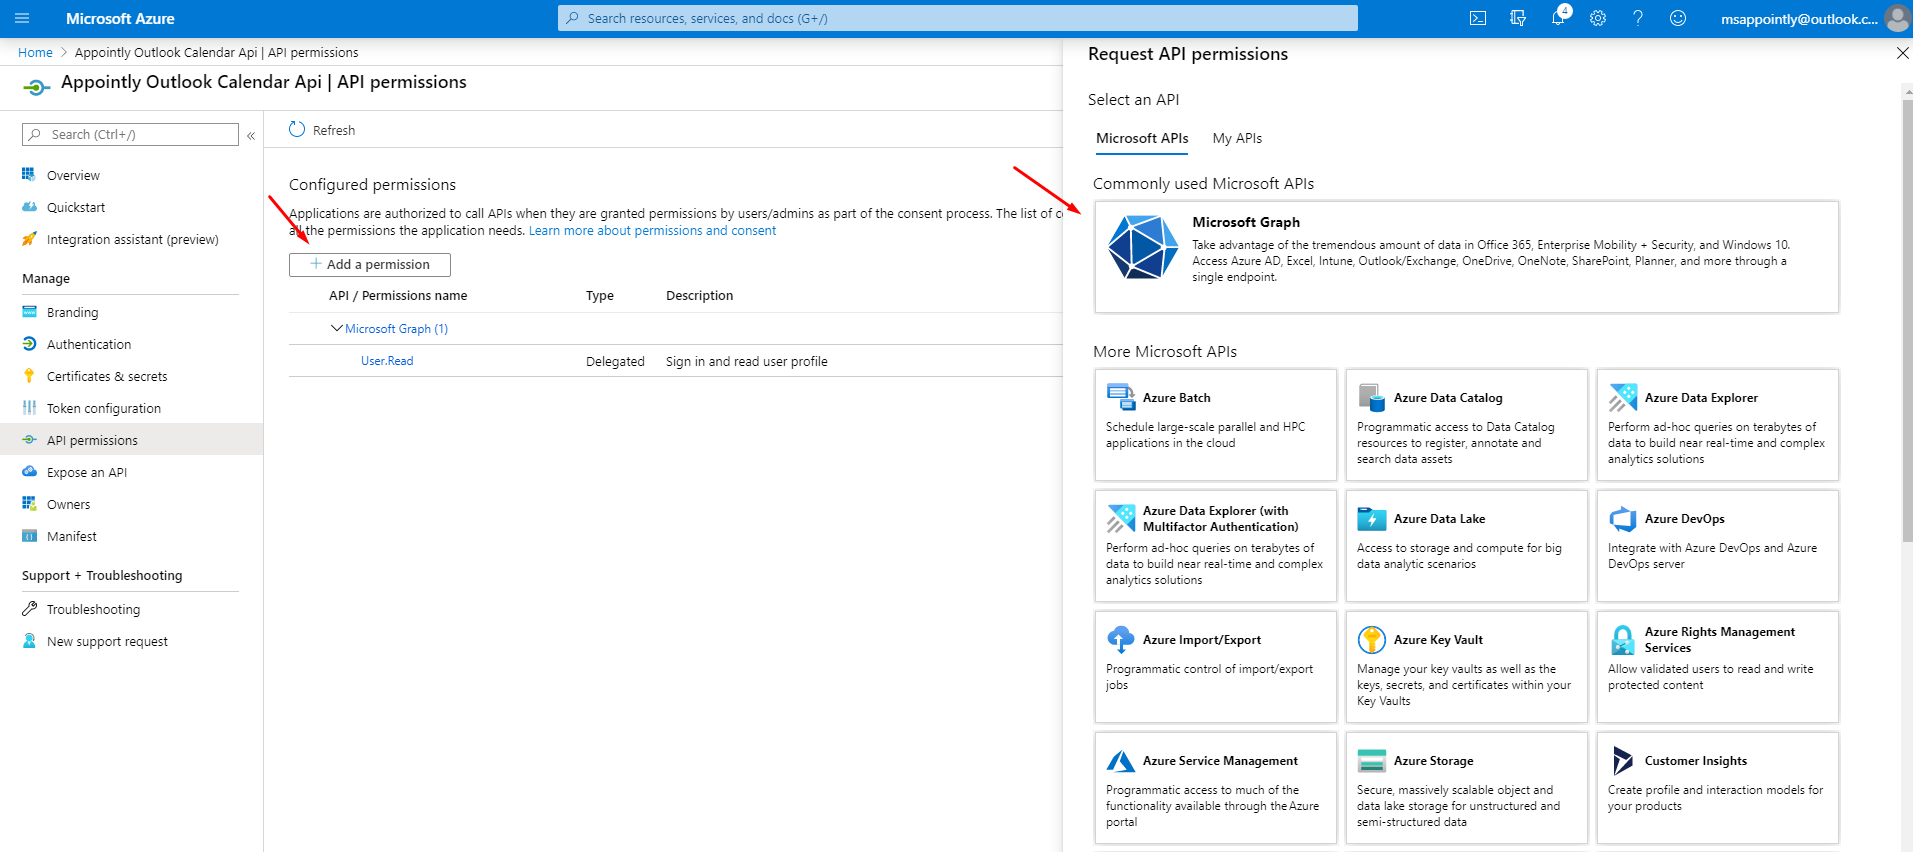
Task: Click the Integration assistant rocket icon
Action: (29, 239)
